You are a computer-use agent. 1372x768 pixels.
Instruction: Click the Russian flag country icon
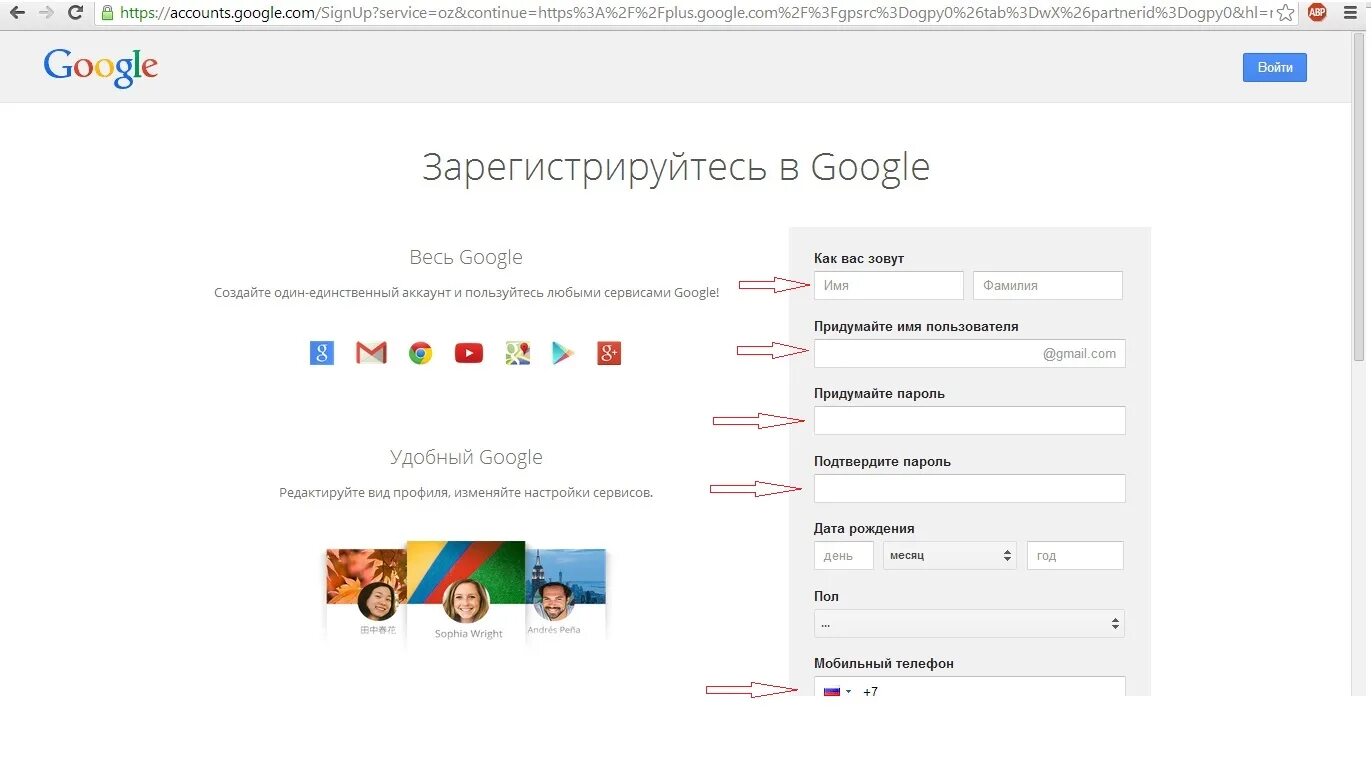831,691
